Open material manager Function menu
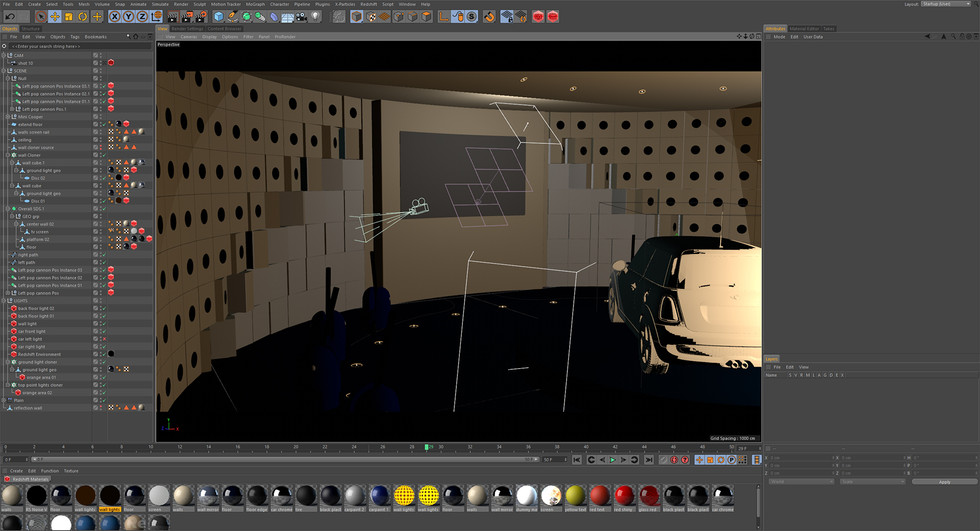The image size is (980, 531). click(x=50, y=471)
